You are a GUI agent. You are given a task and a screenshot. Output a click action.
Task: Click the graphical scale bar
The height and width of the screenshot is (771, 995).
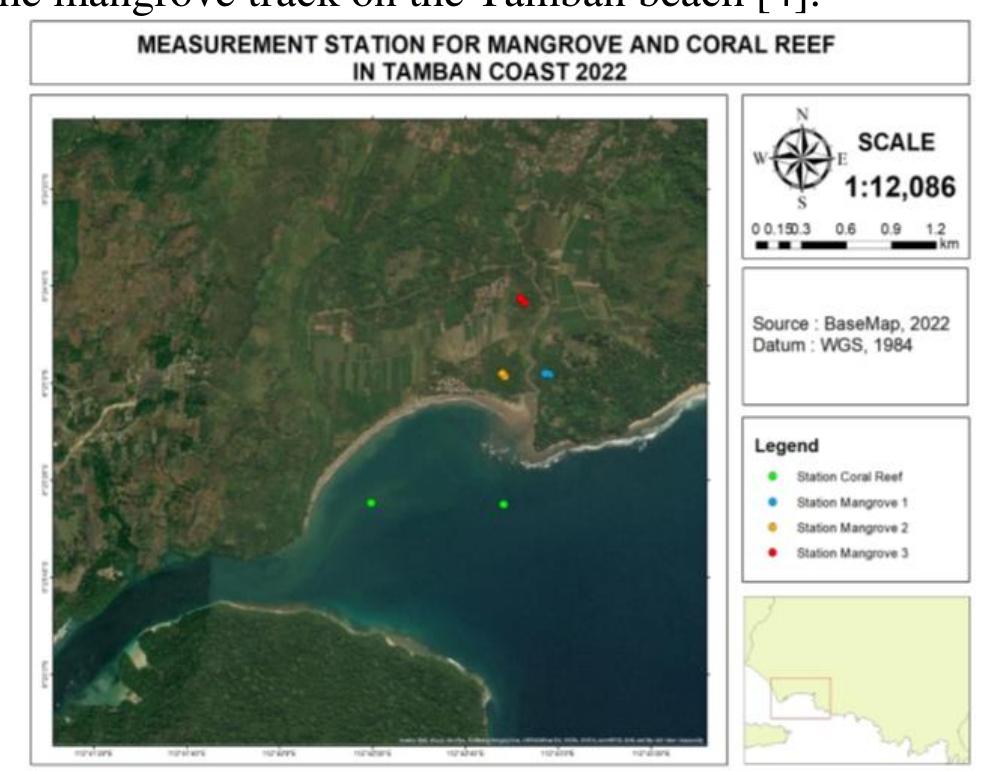pos(846,244)
